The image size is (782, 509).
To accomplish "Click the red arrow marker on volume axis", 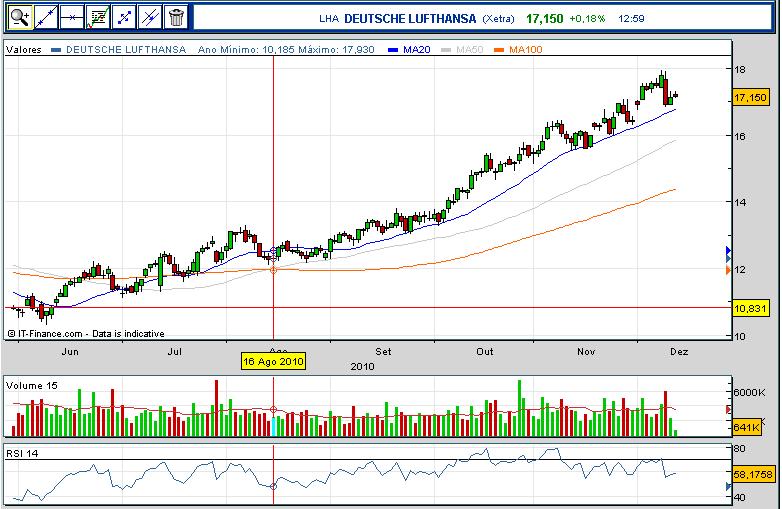I will pyautogui.click(x=729, y=409).
